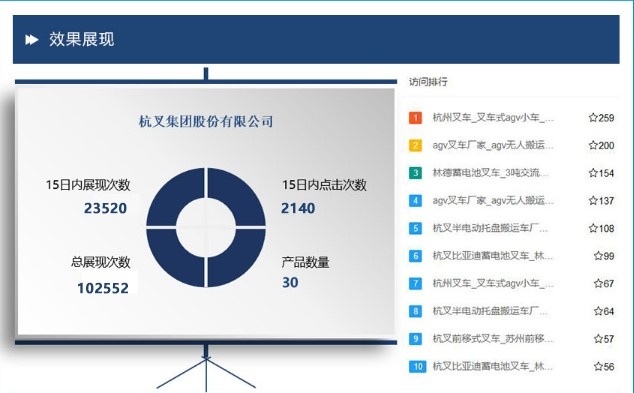
Task: Select the value 23520
Action: tap(106, 208)
